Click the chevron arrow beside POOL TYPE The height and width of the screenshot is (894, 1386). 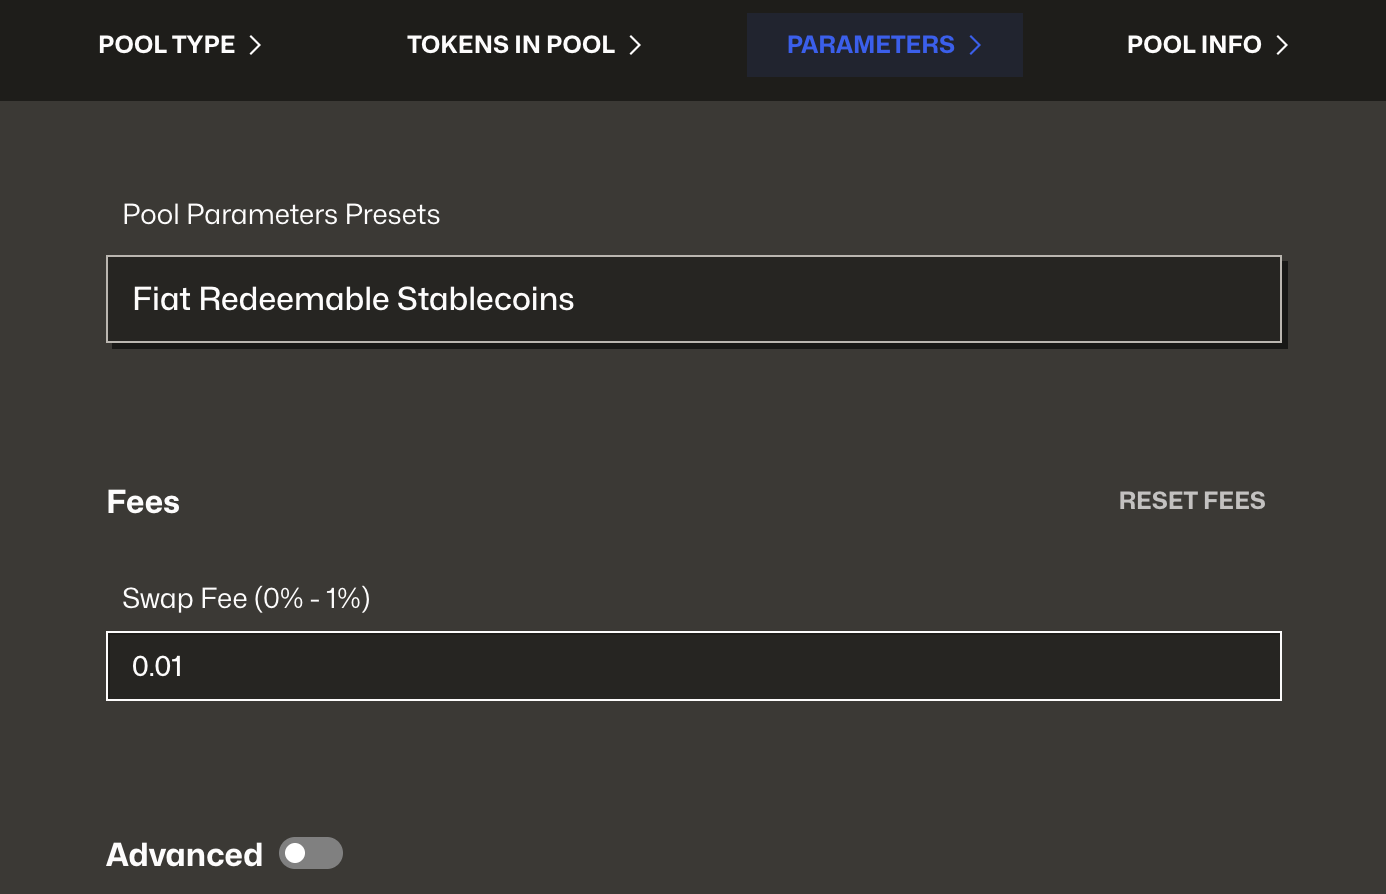click(x=255, y=45)
